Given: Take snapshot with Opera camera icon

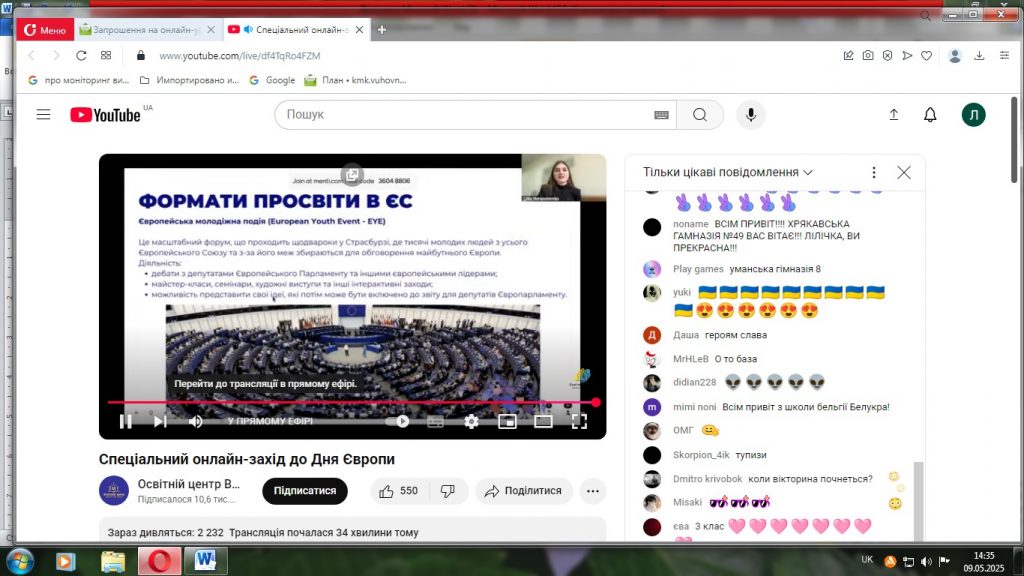Looking at the screenshot, I should [x=868, y=55].
